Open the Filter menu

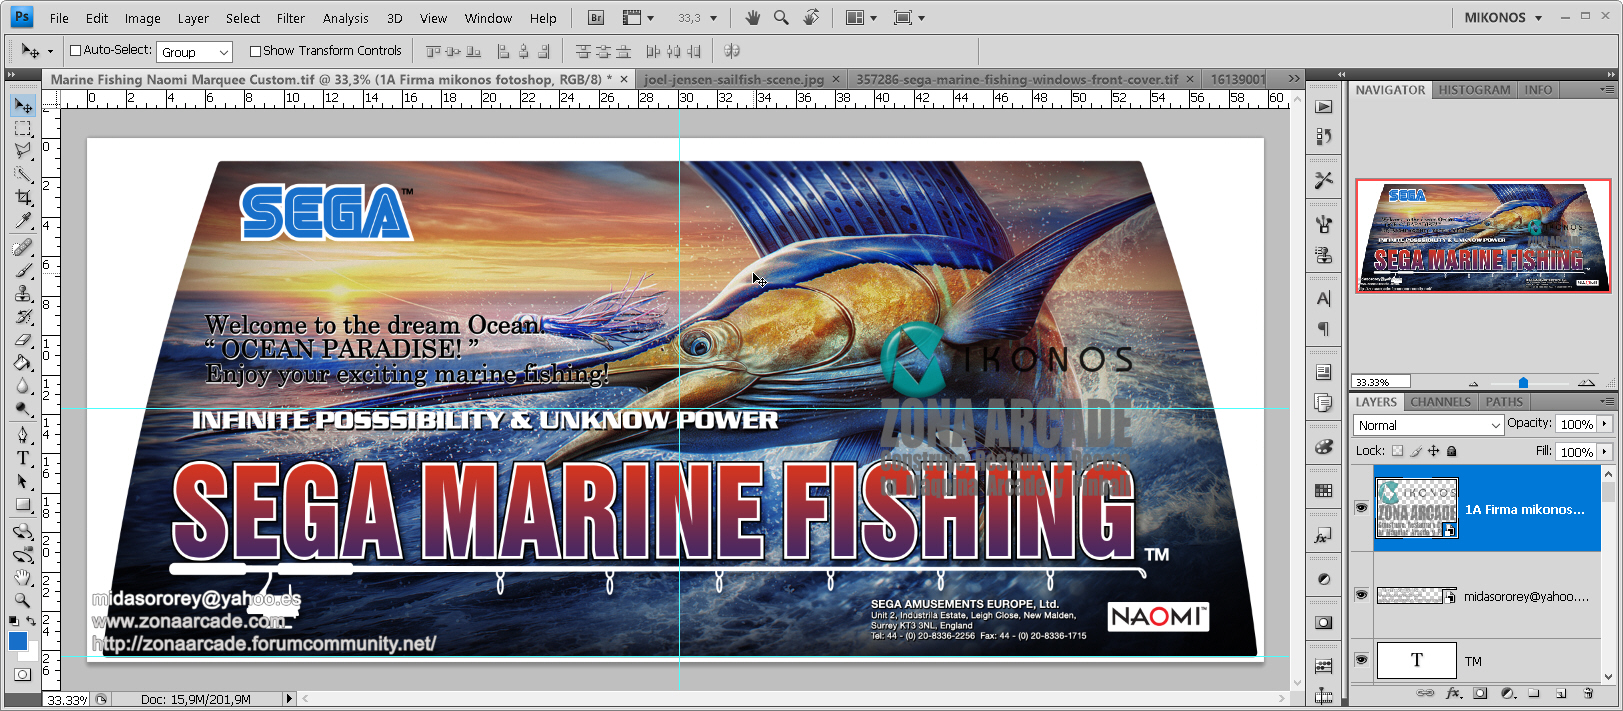point(290,18)
